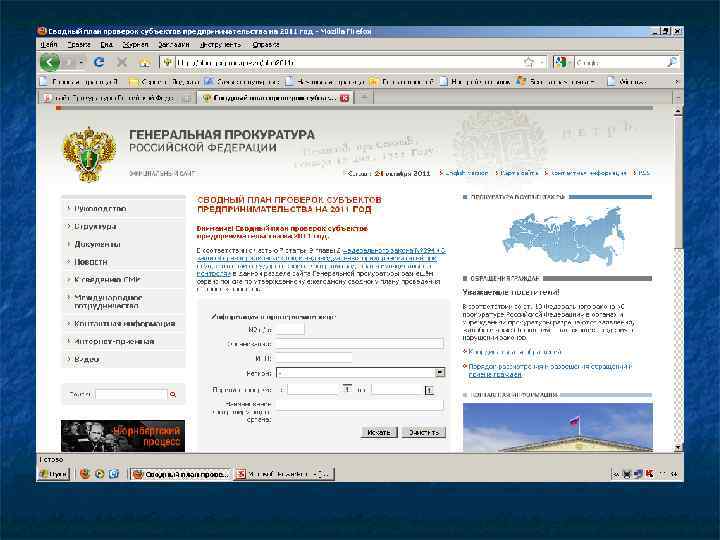Open the Вид menu
This screenshot has width=720, height=540.
[107, 45]
